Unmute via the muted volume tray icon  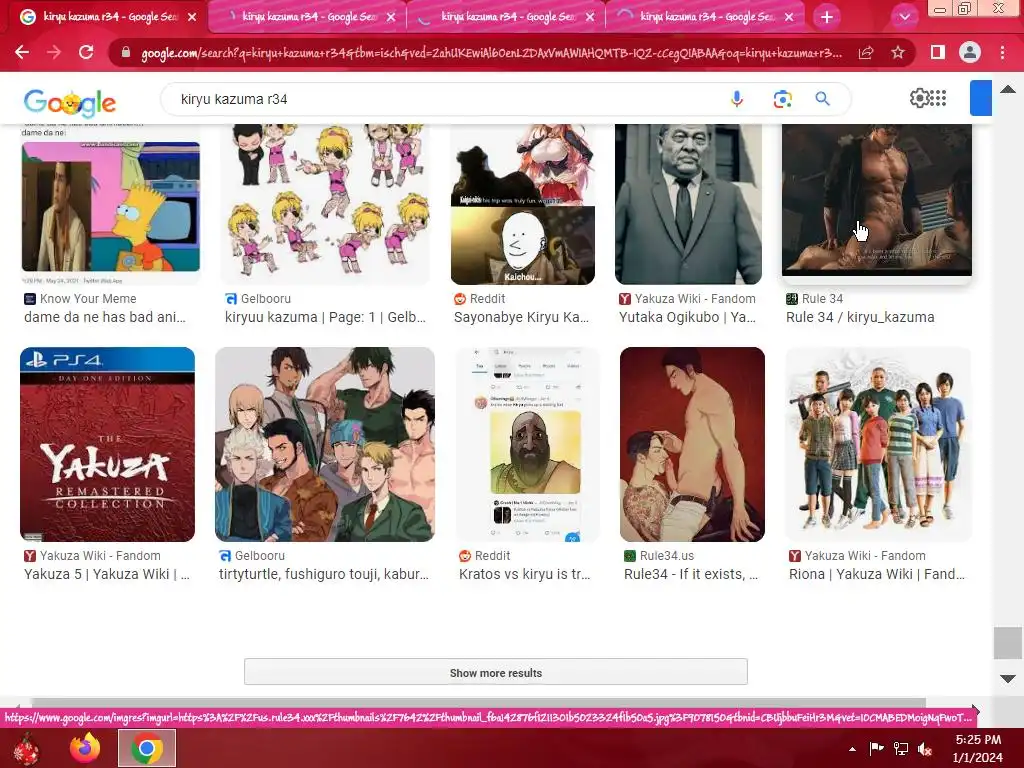pyautogui.click(x=925, y=749)
